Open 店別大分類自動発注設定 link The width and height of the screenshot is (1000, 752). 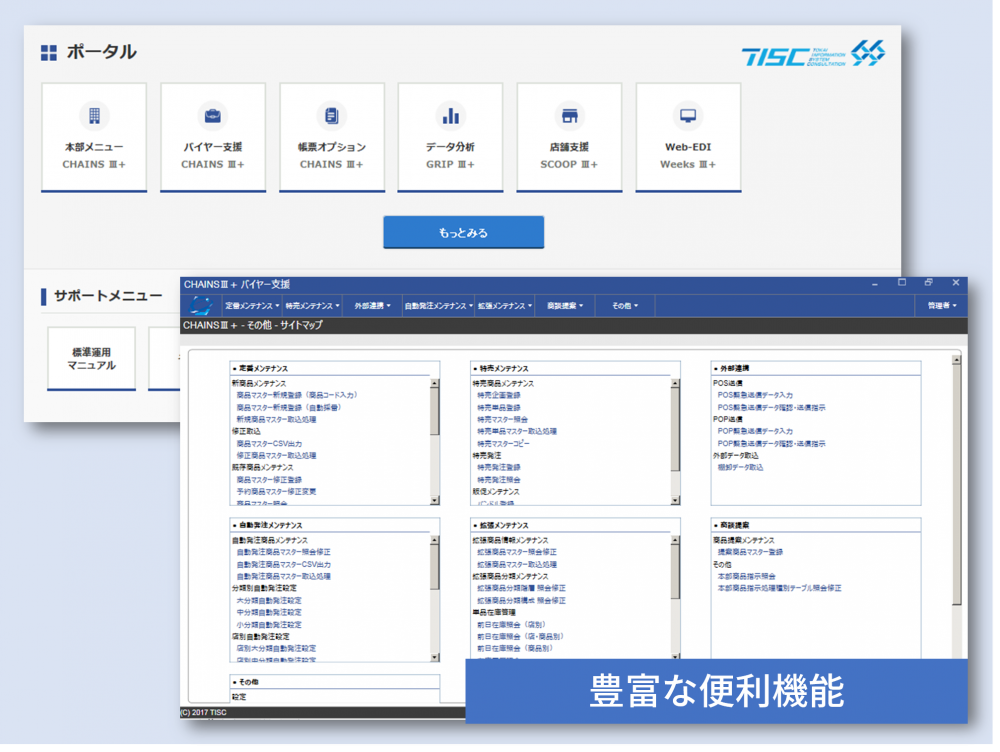click(276, 649)
